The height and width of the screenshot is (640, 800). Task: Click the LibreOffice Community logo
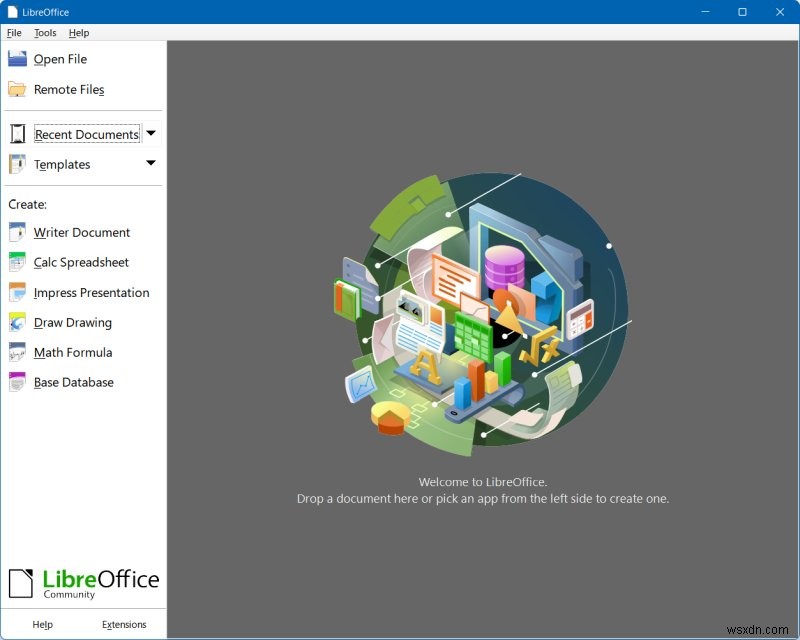tap(84, 581)
